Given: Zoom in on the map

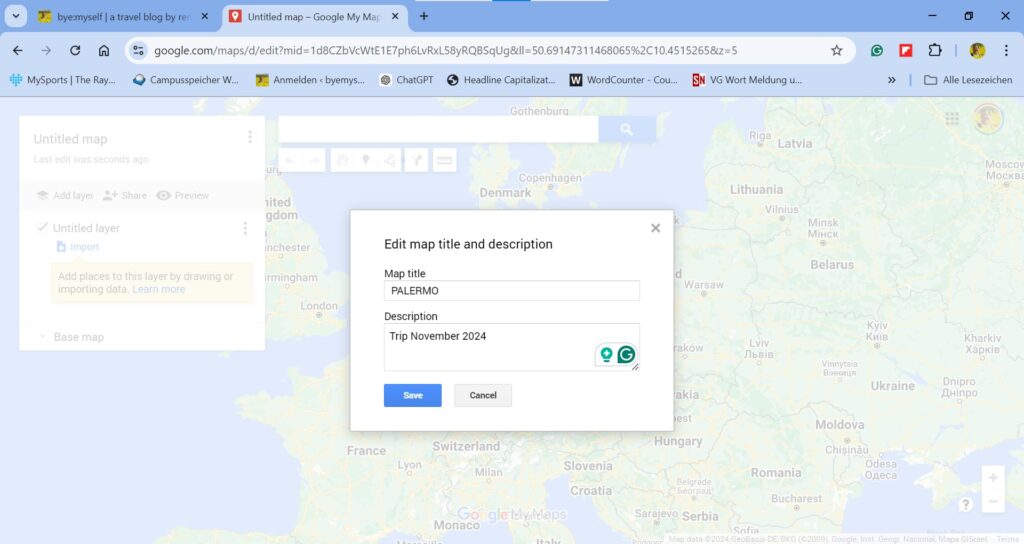Looking at the screenshot, I should (x=993, y=478).
